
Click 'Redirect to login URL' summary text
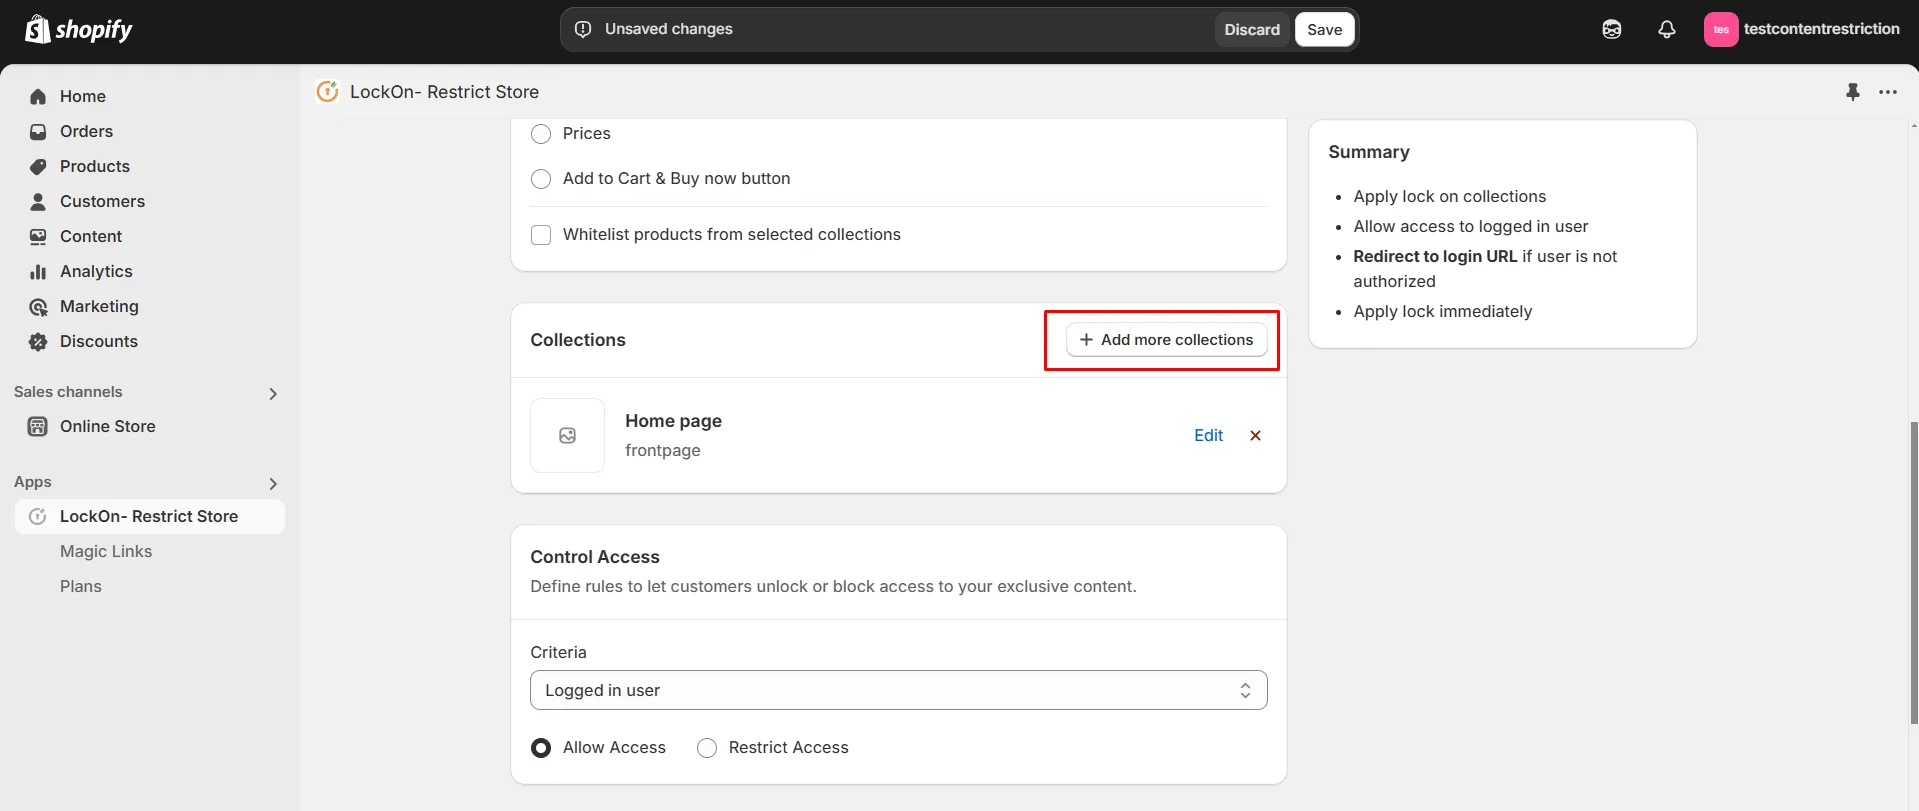tap(1435, 256)
